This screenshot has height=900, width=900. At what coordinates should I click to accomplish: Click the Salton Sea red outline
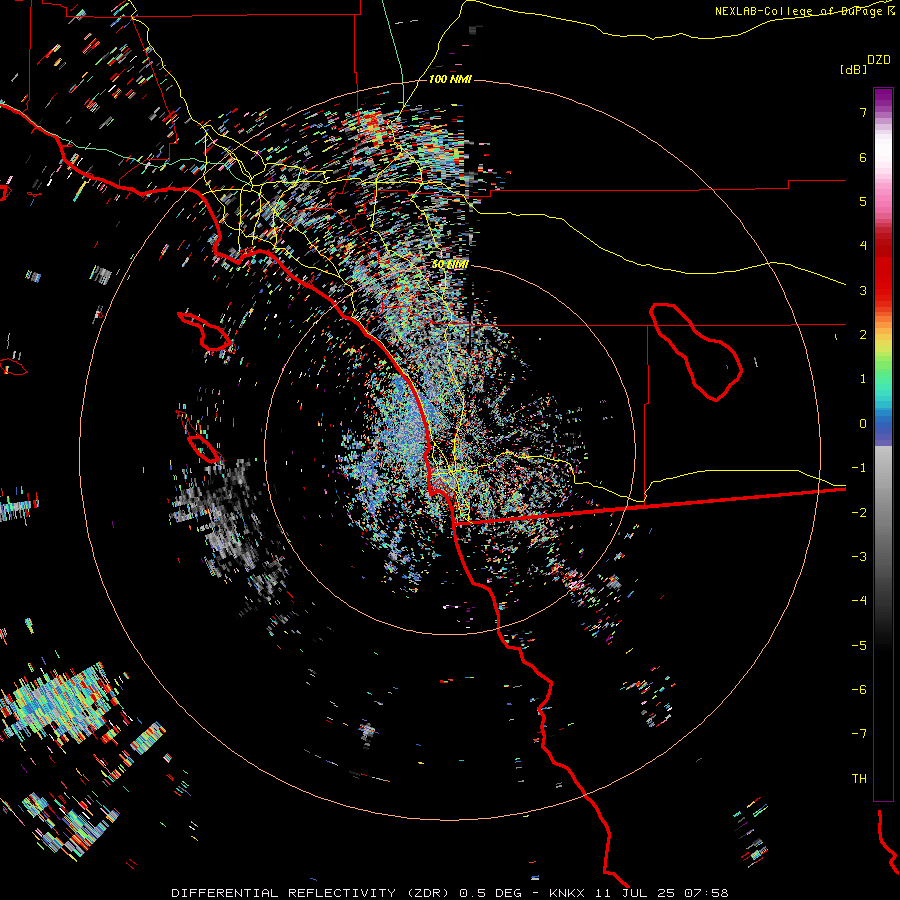(x=696, y=351)
